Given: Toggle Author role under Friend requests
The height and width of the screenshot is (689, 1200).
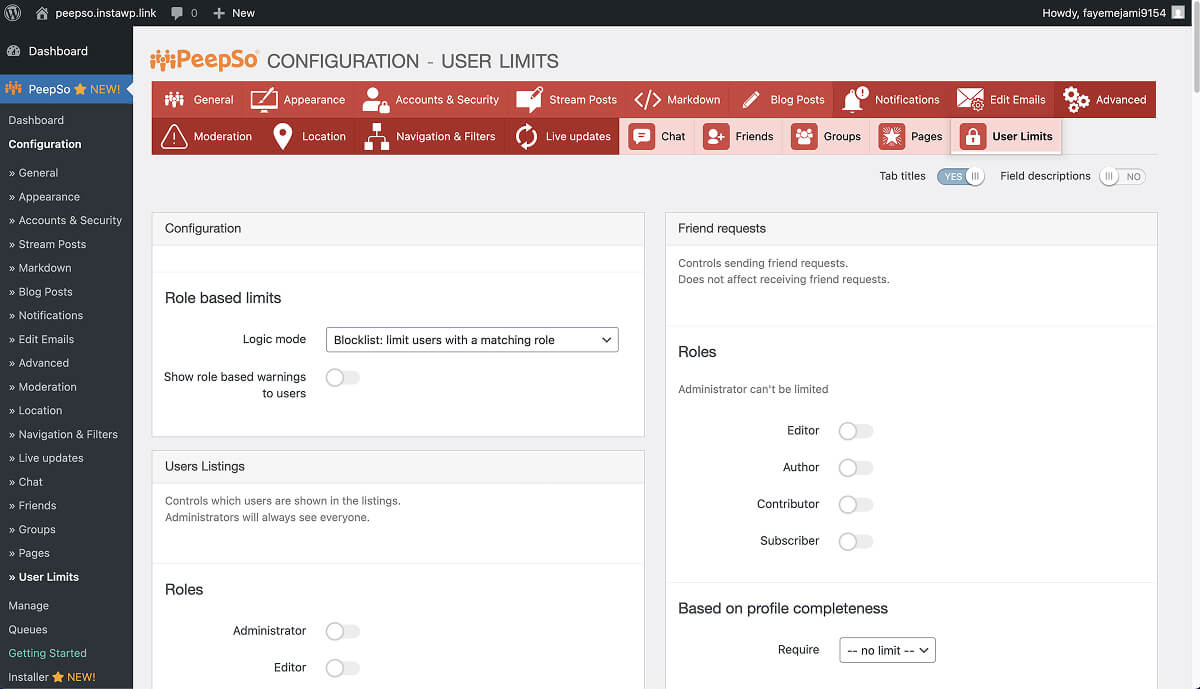Looking at the screenshot, I should (855, 467).
